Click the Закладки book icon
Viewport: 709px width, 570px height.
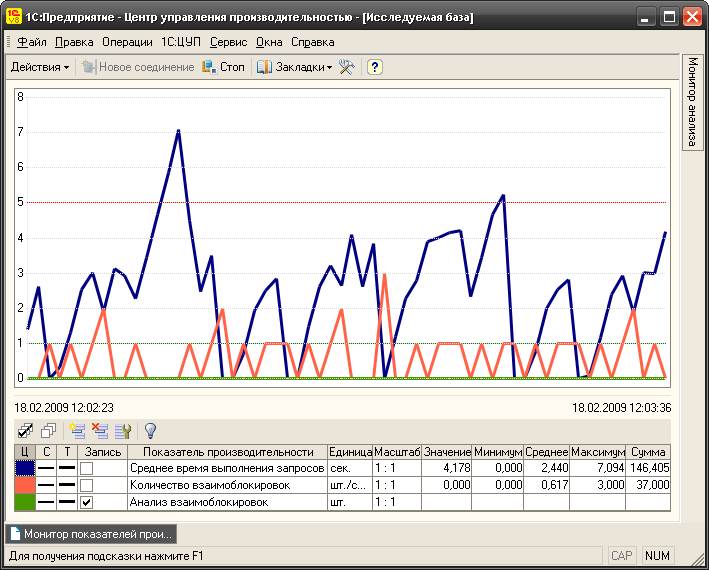pos(264,67)
